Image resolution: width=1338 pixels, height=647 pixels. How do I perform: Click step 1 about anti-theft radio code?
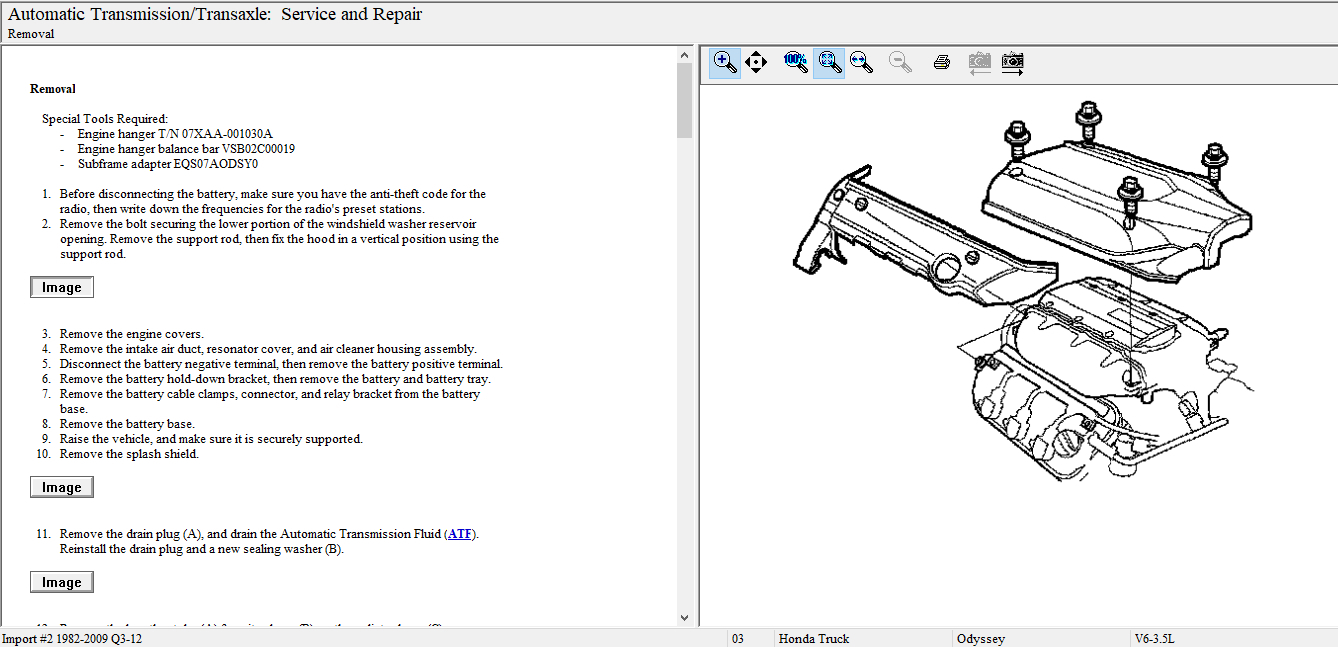click(272, 201)
